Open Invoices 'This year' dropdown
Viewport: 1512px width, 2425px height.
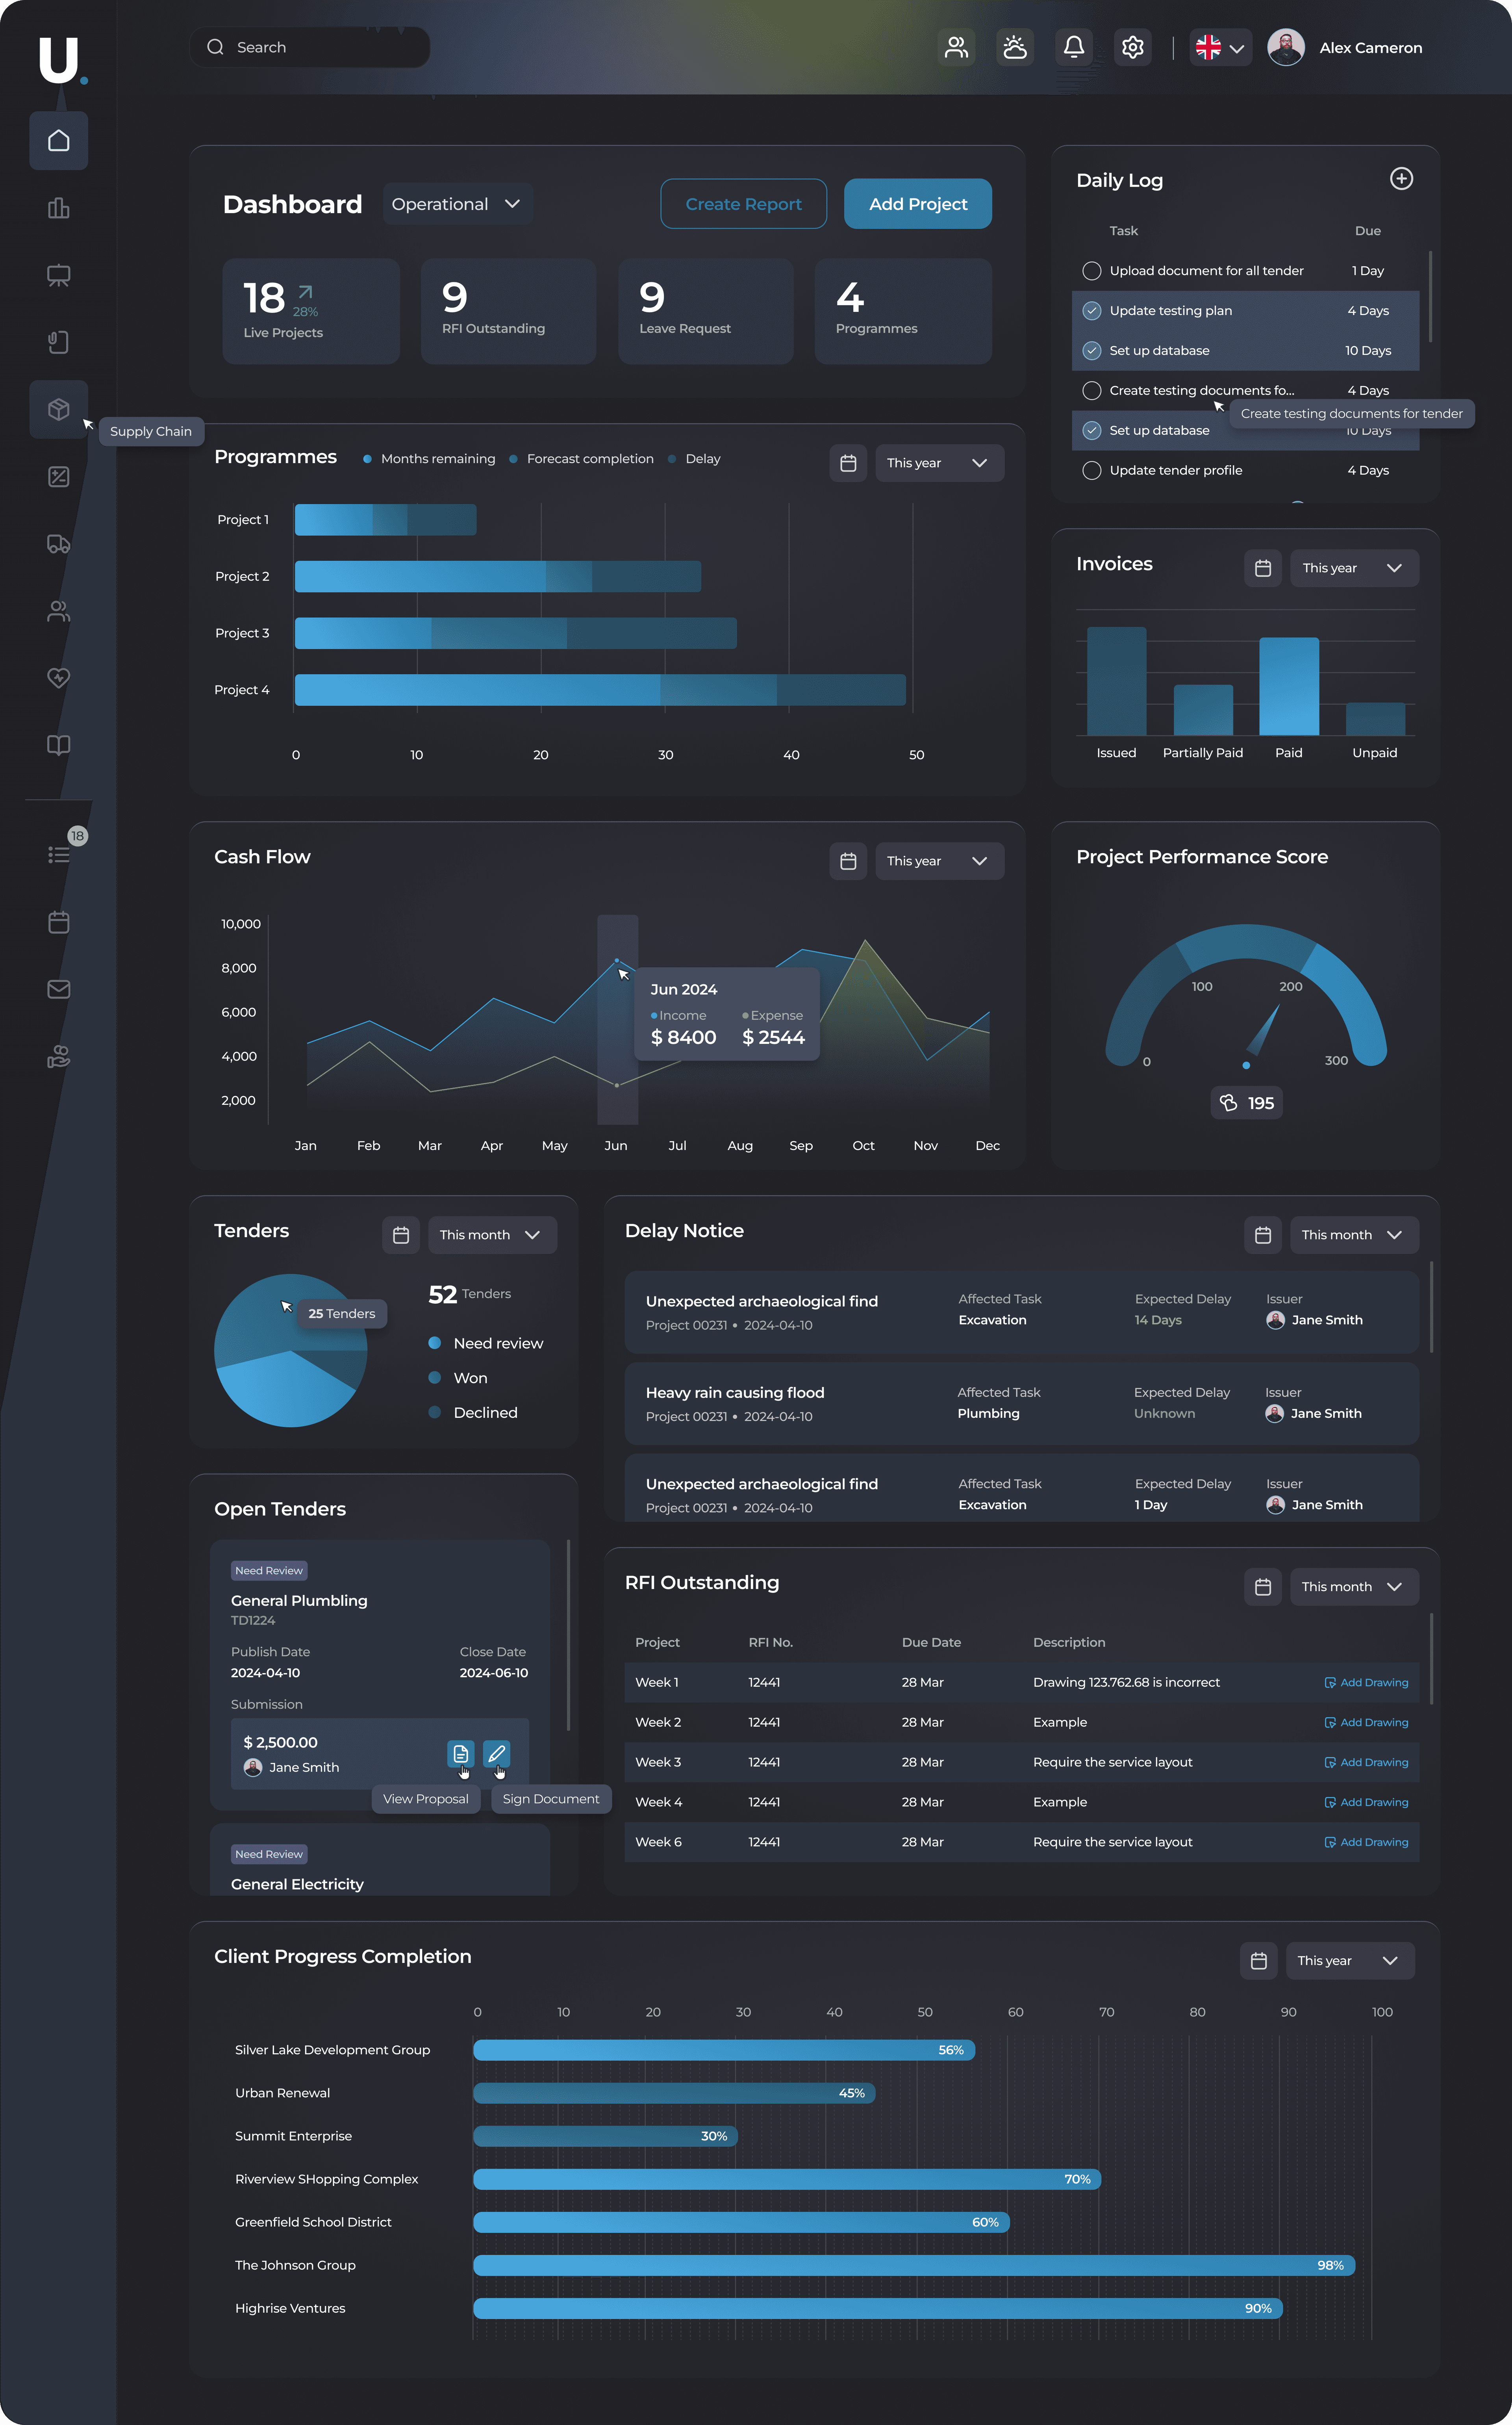point(1354,568)
